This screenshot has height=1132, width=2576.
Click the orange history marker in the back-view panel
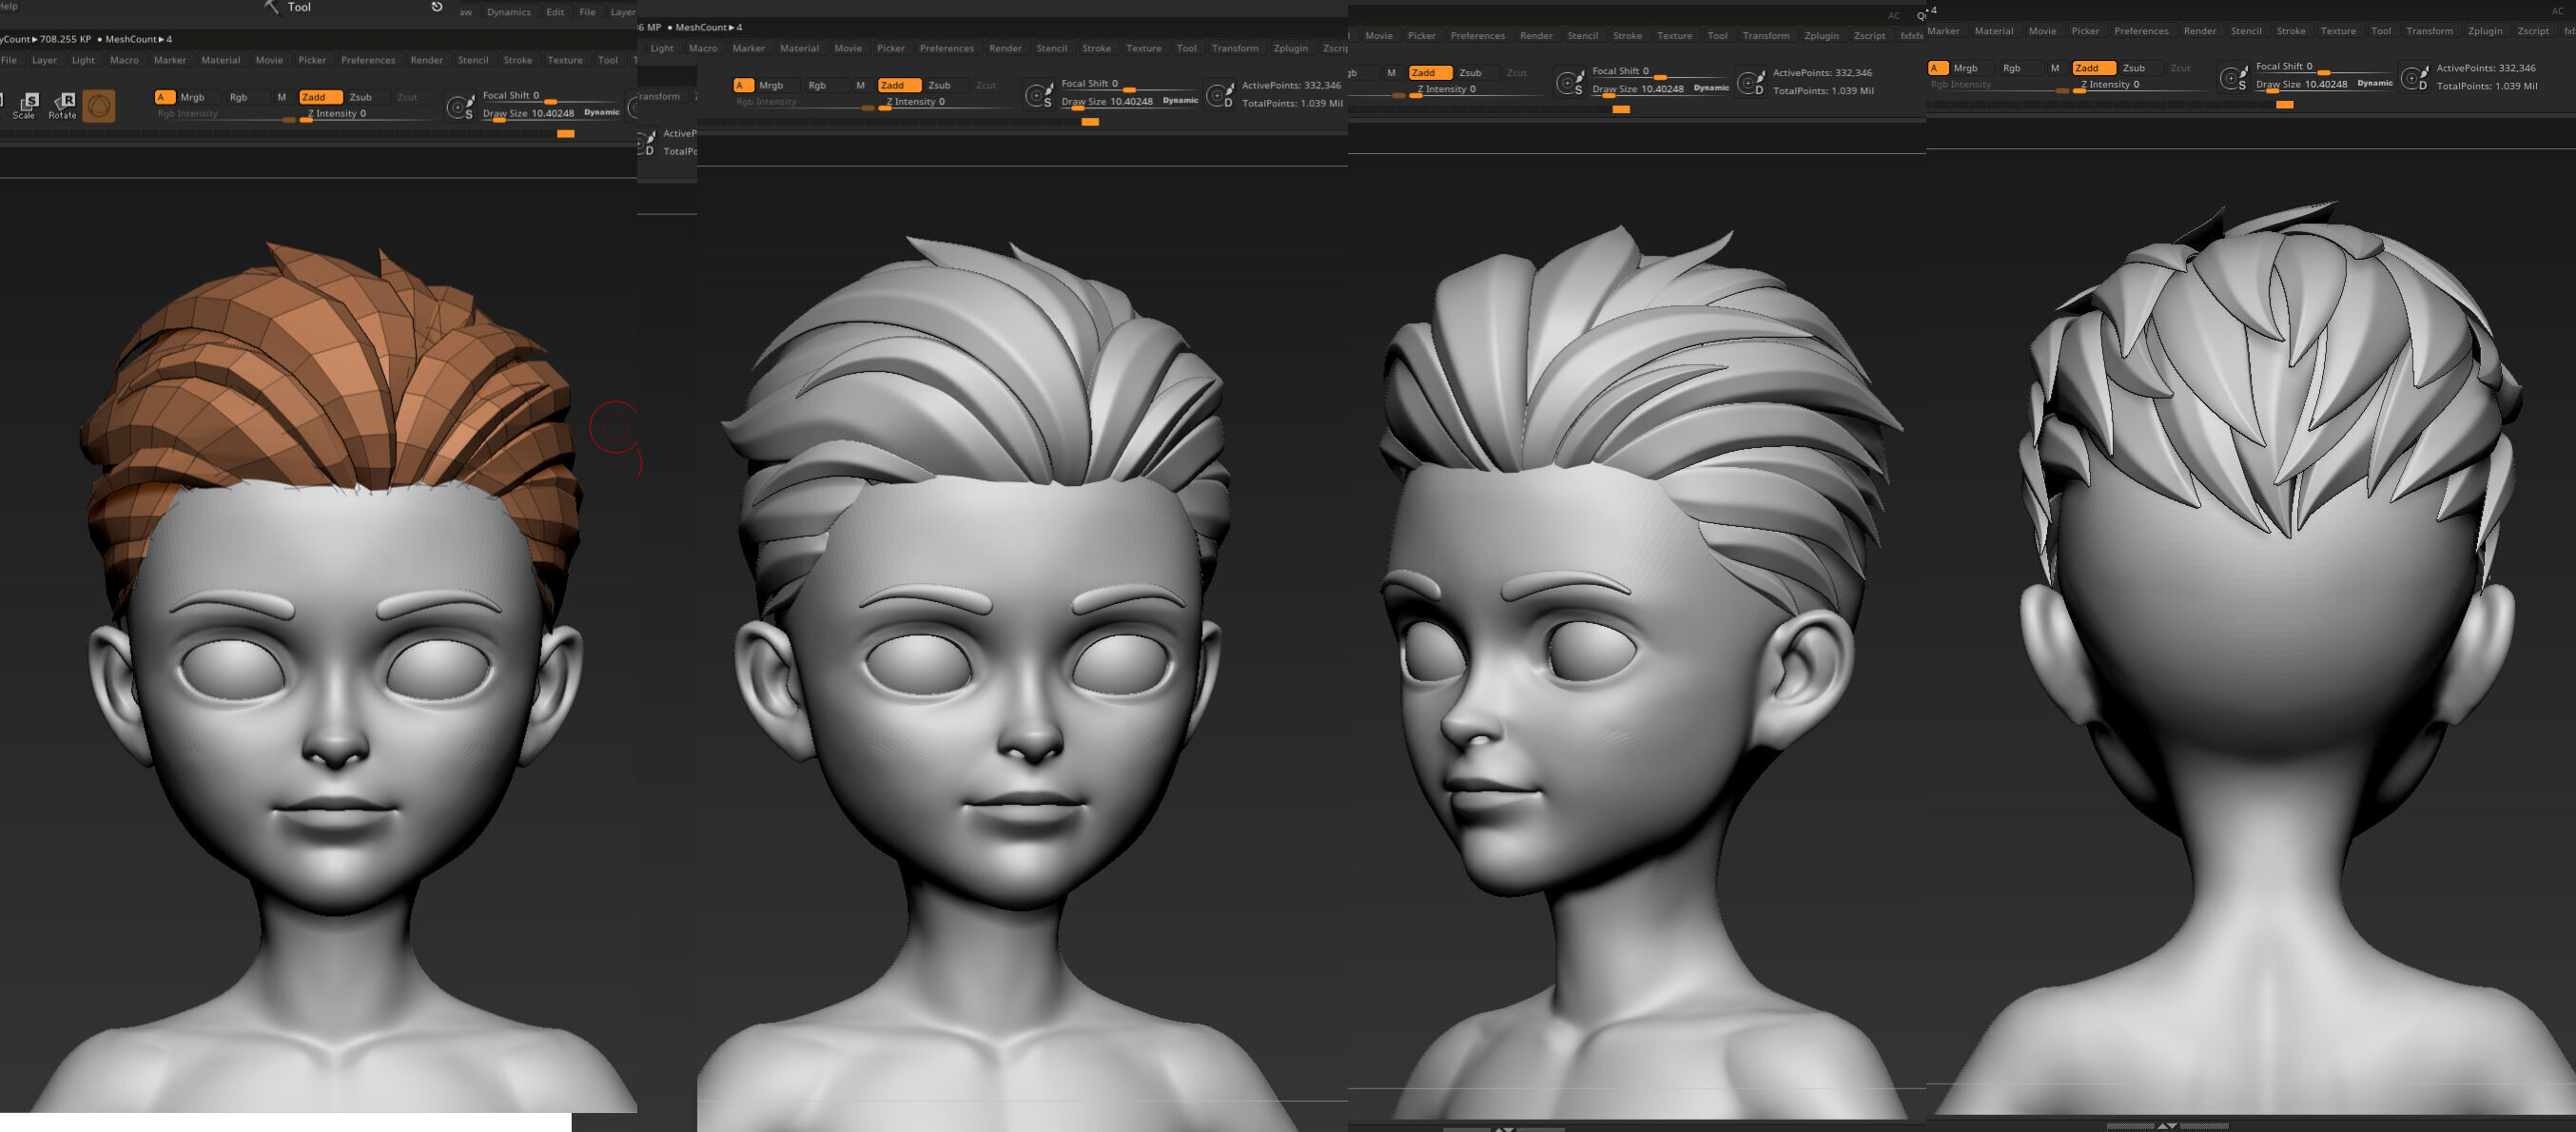(2285, 104)
